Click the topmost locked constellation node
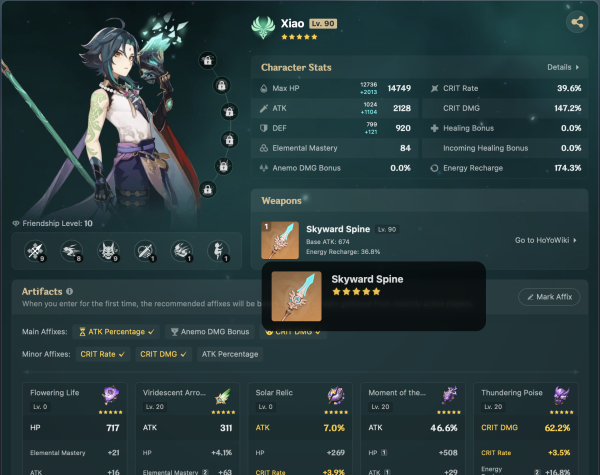Image resolution: width=600 pixels, height=475 pixels. pos(208,60)
